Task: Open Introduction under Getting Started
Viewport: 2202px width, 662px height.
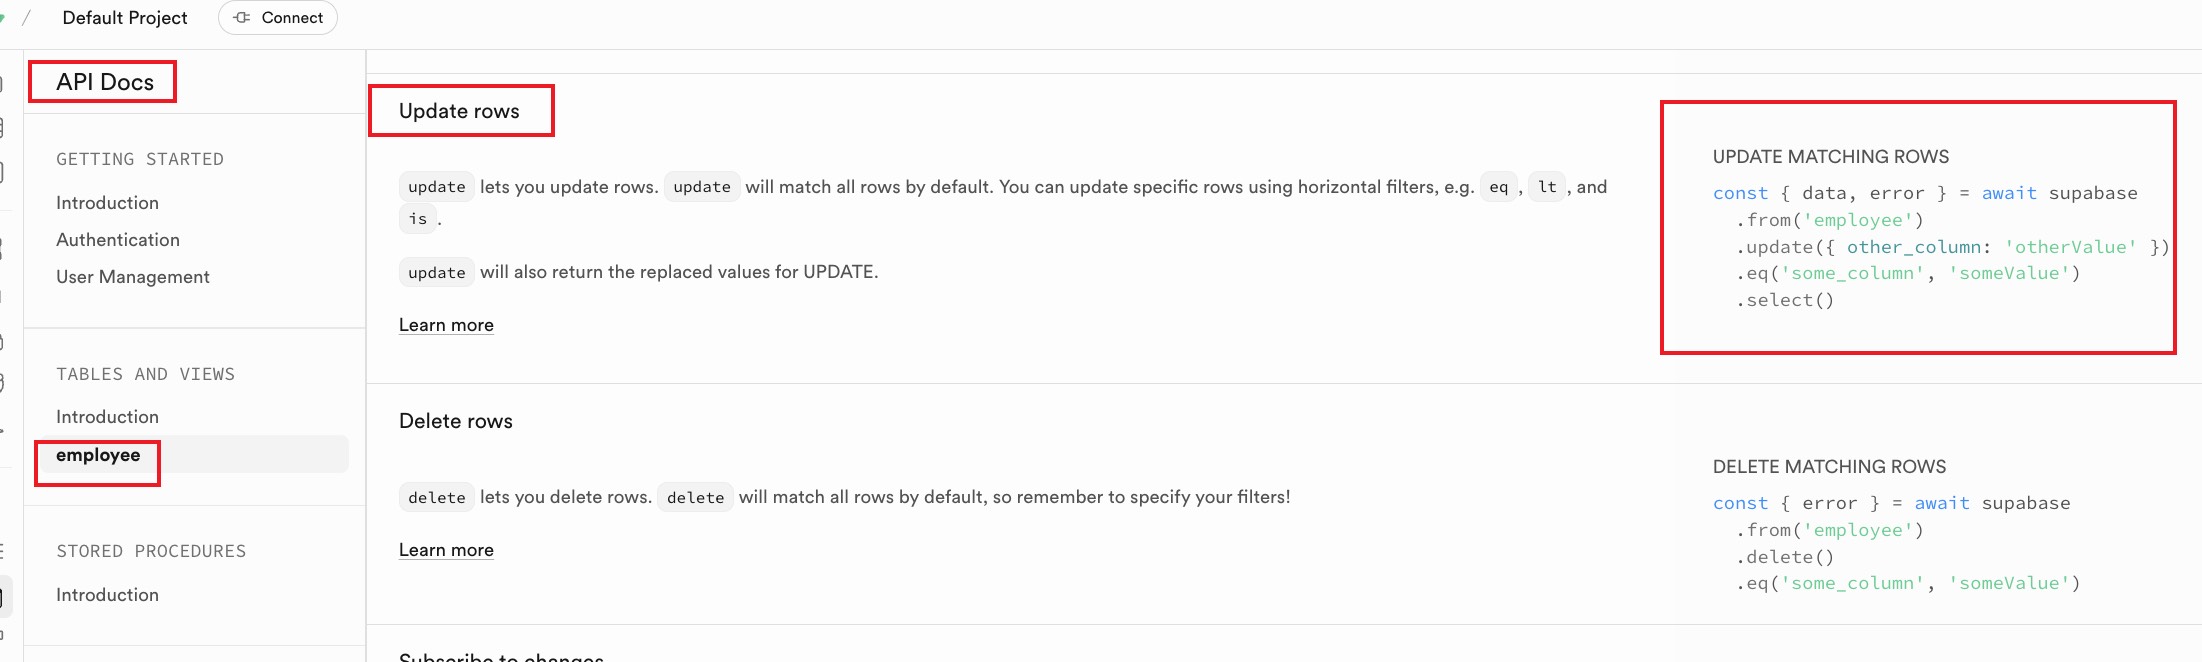Action: (107, 203)
